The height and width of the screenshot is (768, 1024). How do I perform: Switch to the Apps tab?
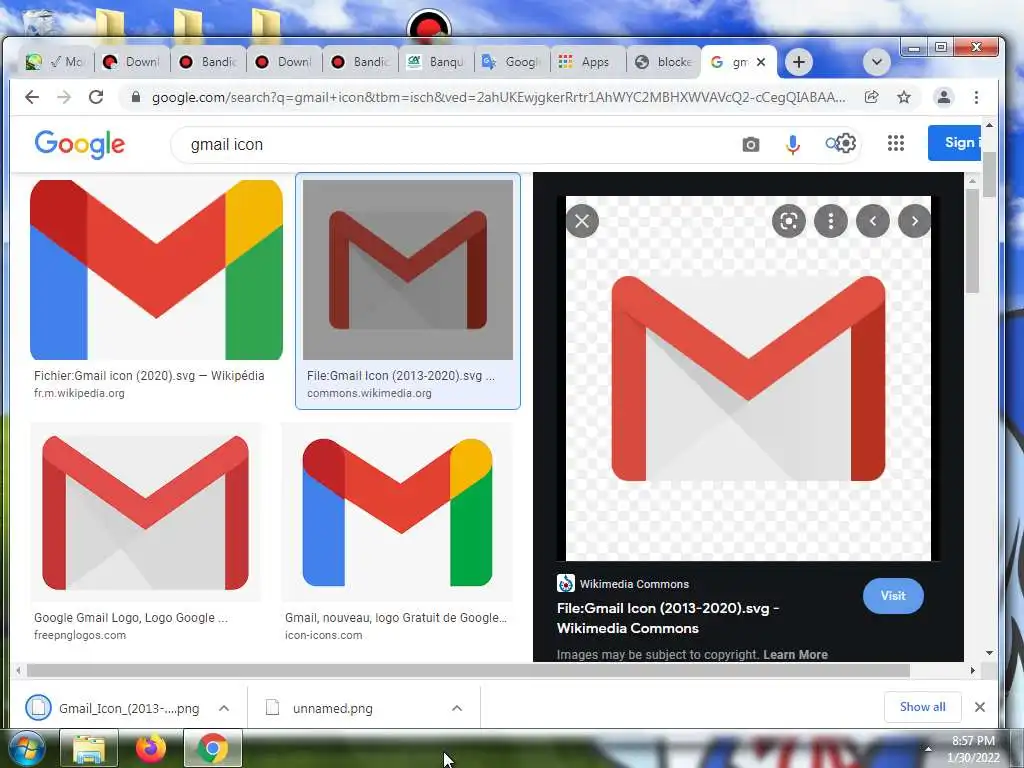[588, 62]
